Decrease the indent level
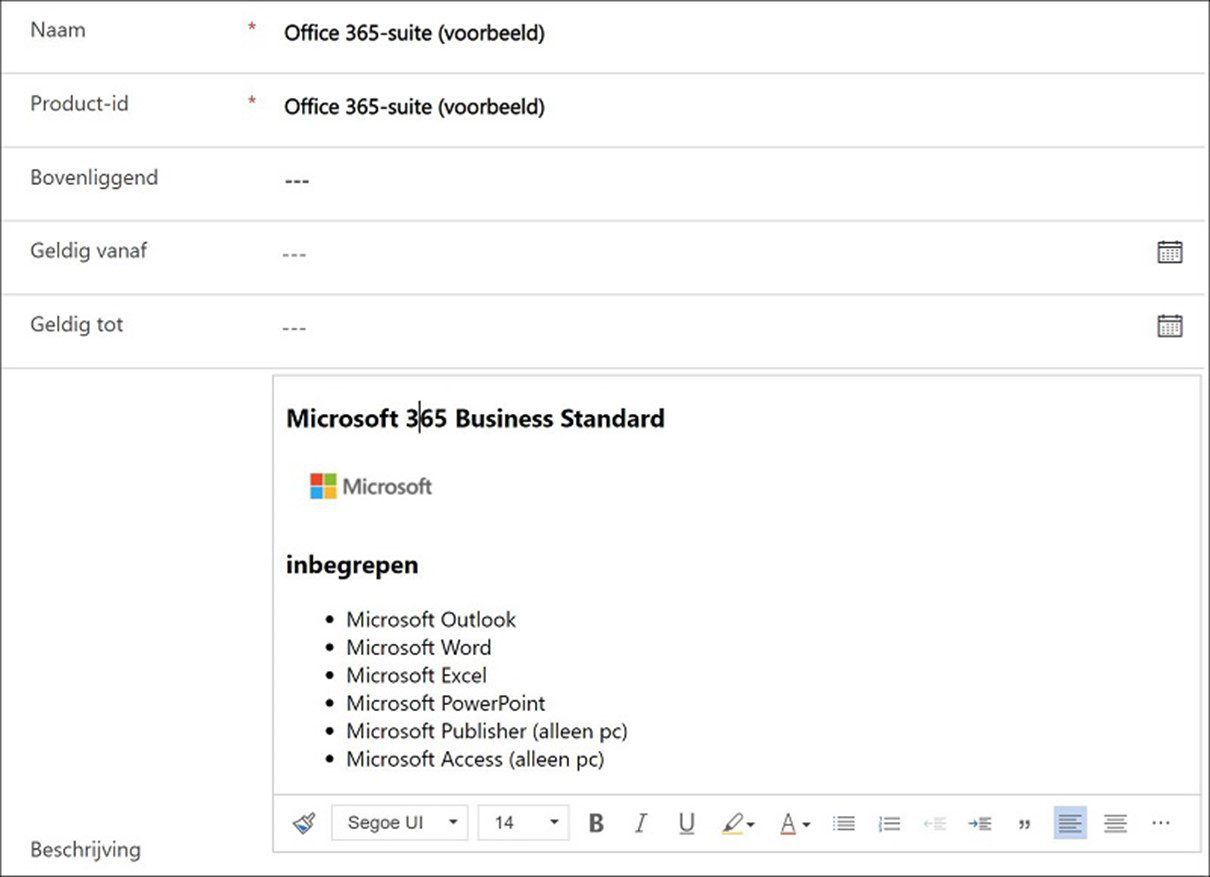 click(934, 823)
